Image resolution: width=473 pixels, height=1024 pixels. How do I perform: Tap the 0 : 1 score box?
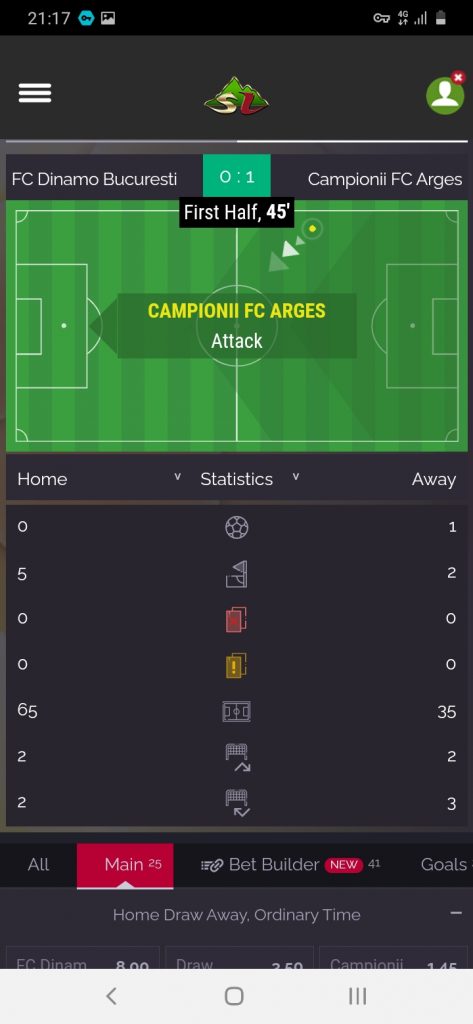click(236, 176)
